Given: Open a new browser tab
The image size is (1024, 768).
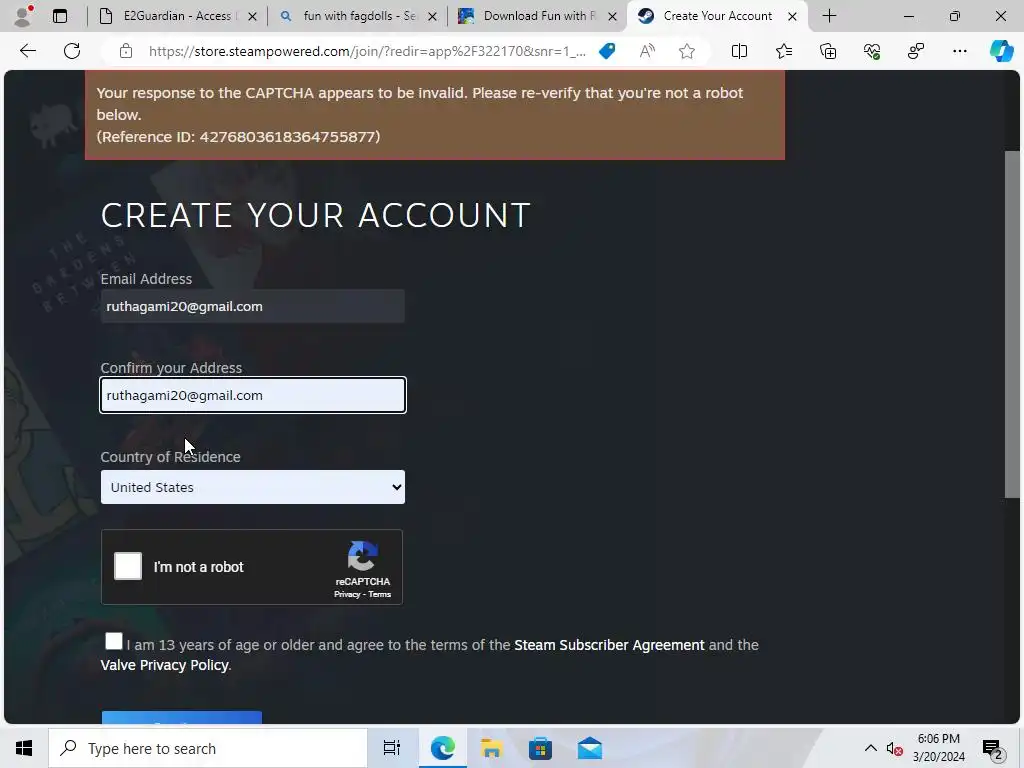Looking at the screenshot, I should tap(829, 16).
